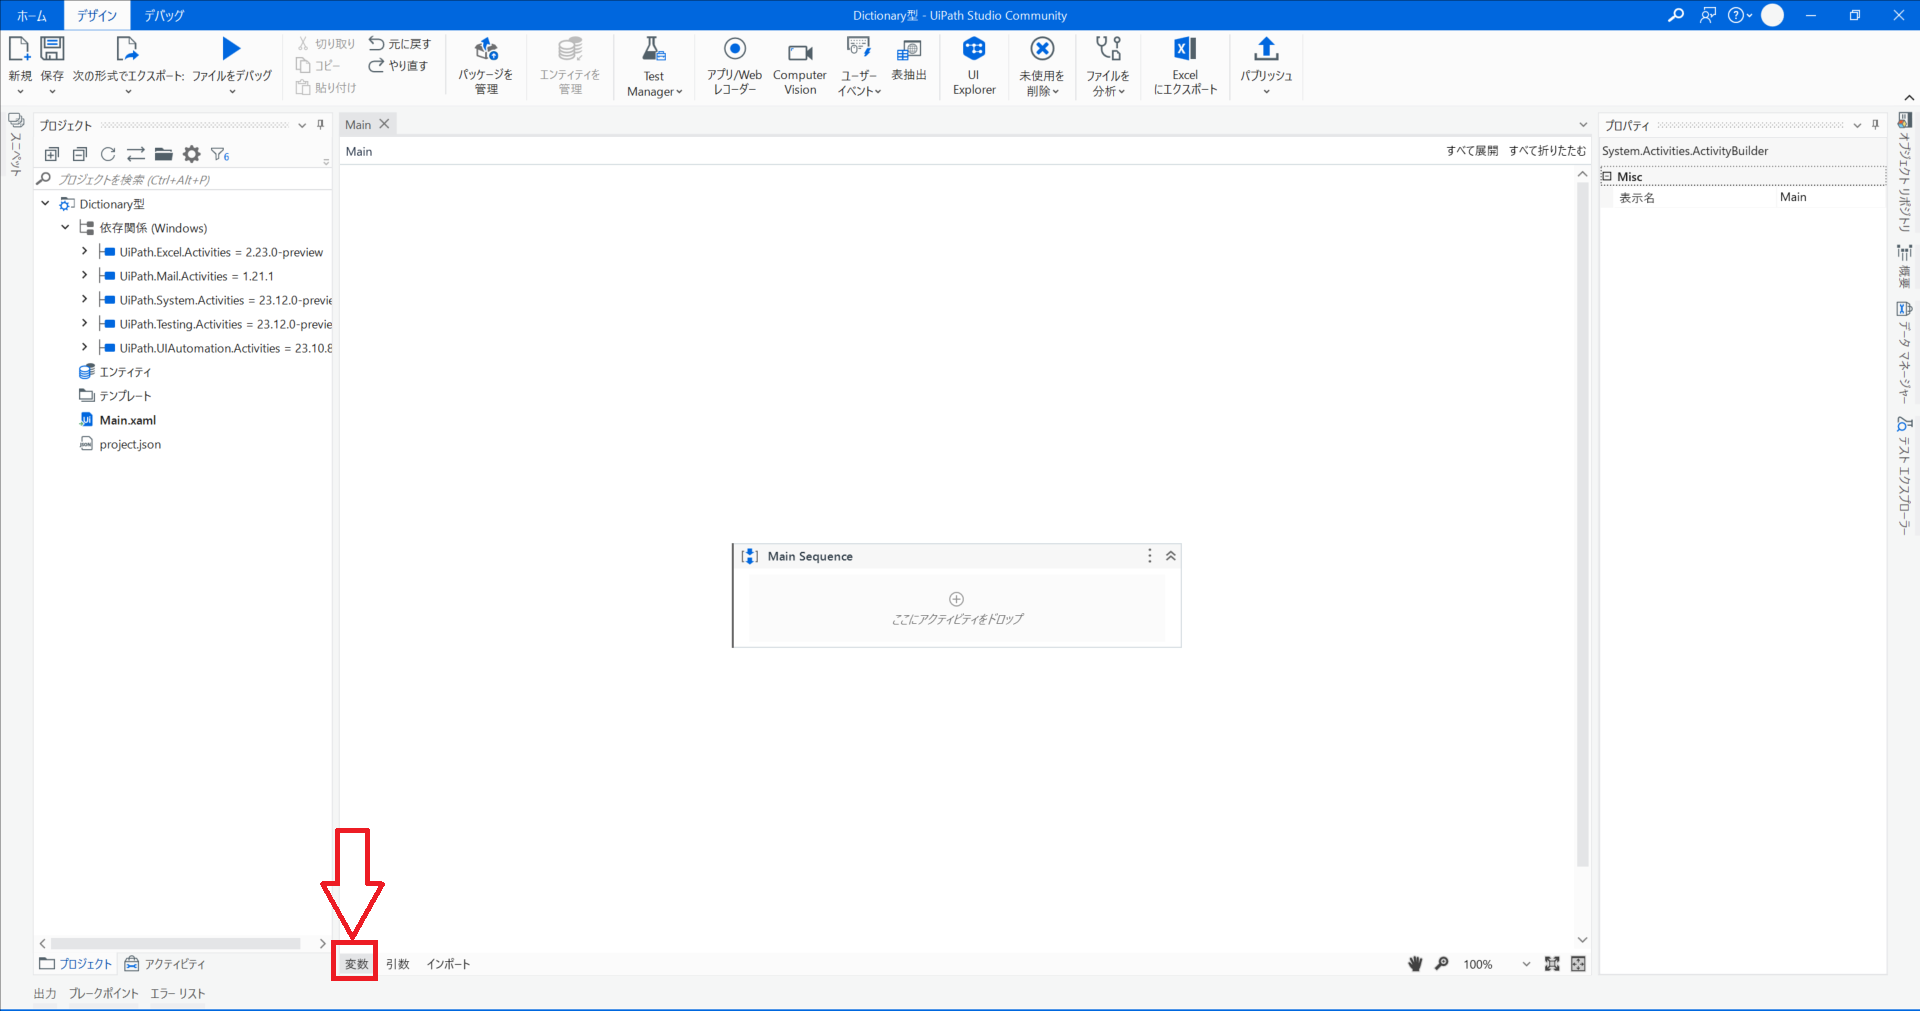The height and width of the screenshot is (1011, 1920).
Task: Collapse Main Sequence with chevron
Action: point(1171,556)
